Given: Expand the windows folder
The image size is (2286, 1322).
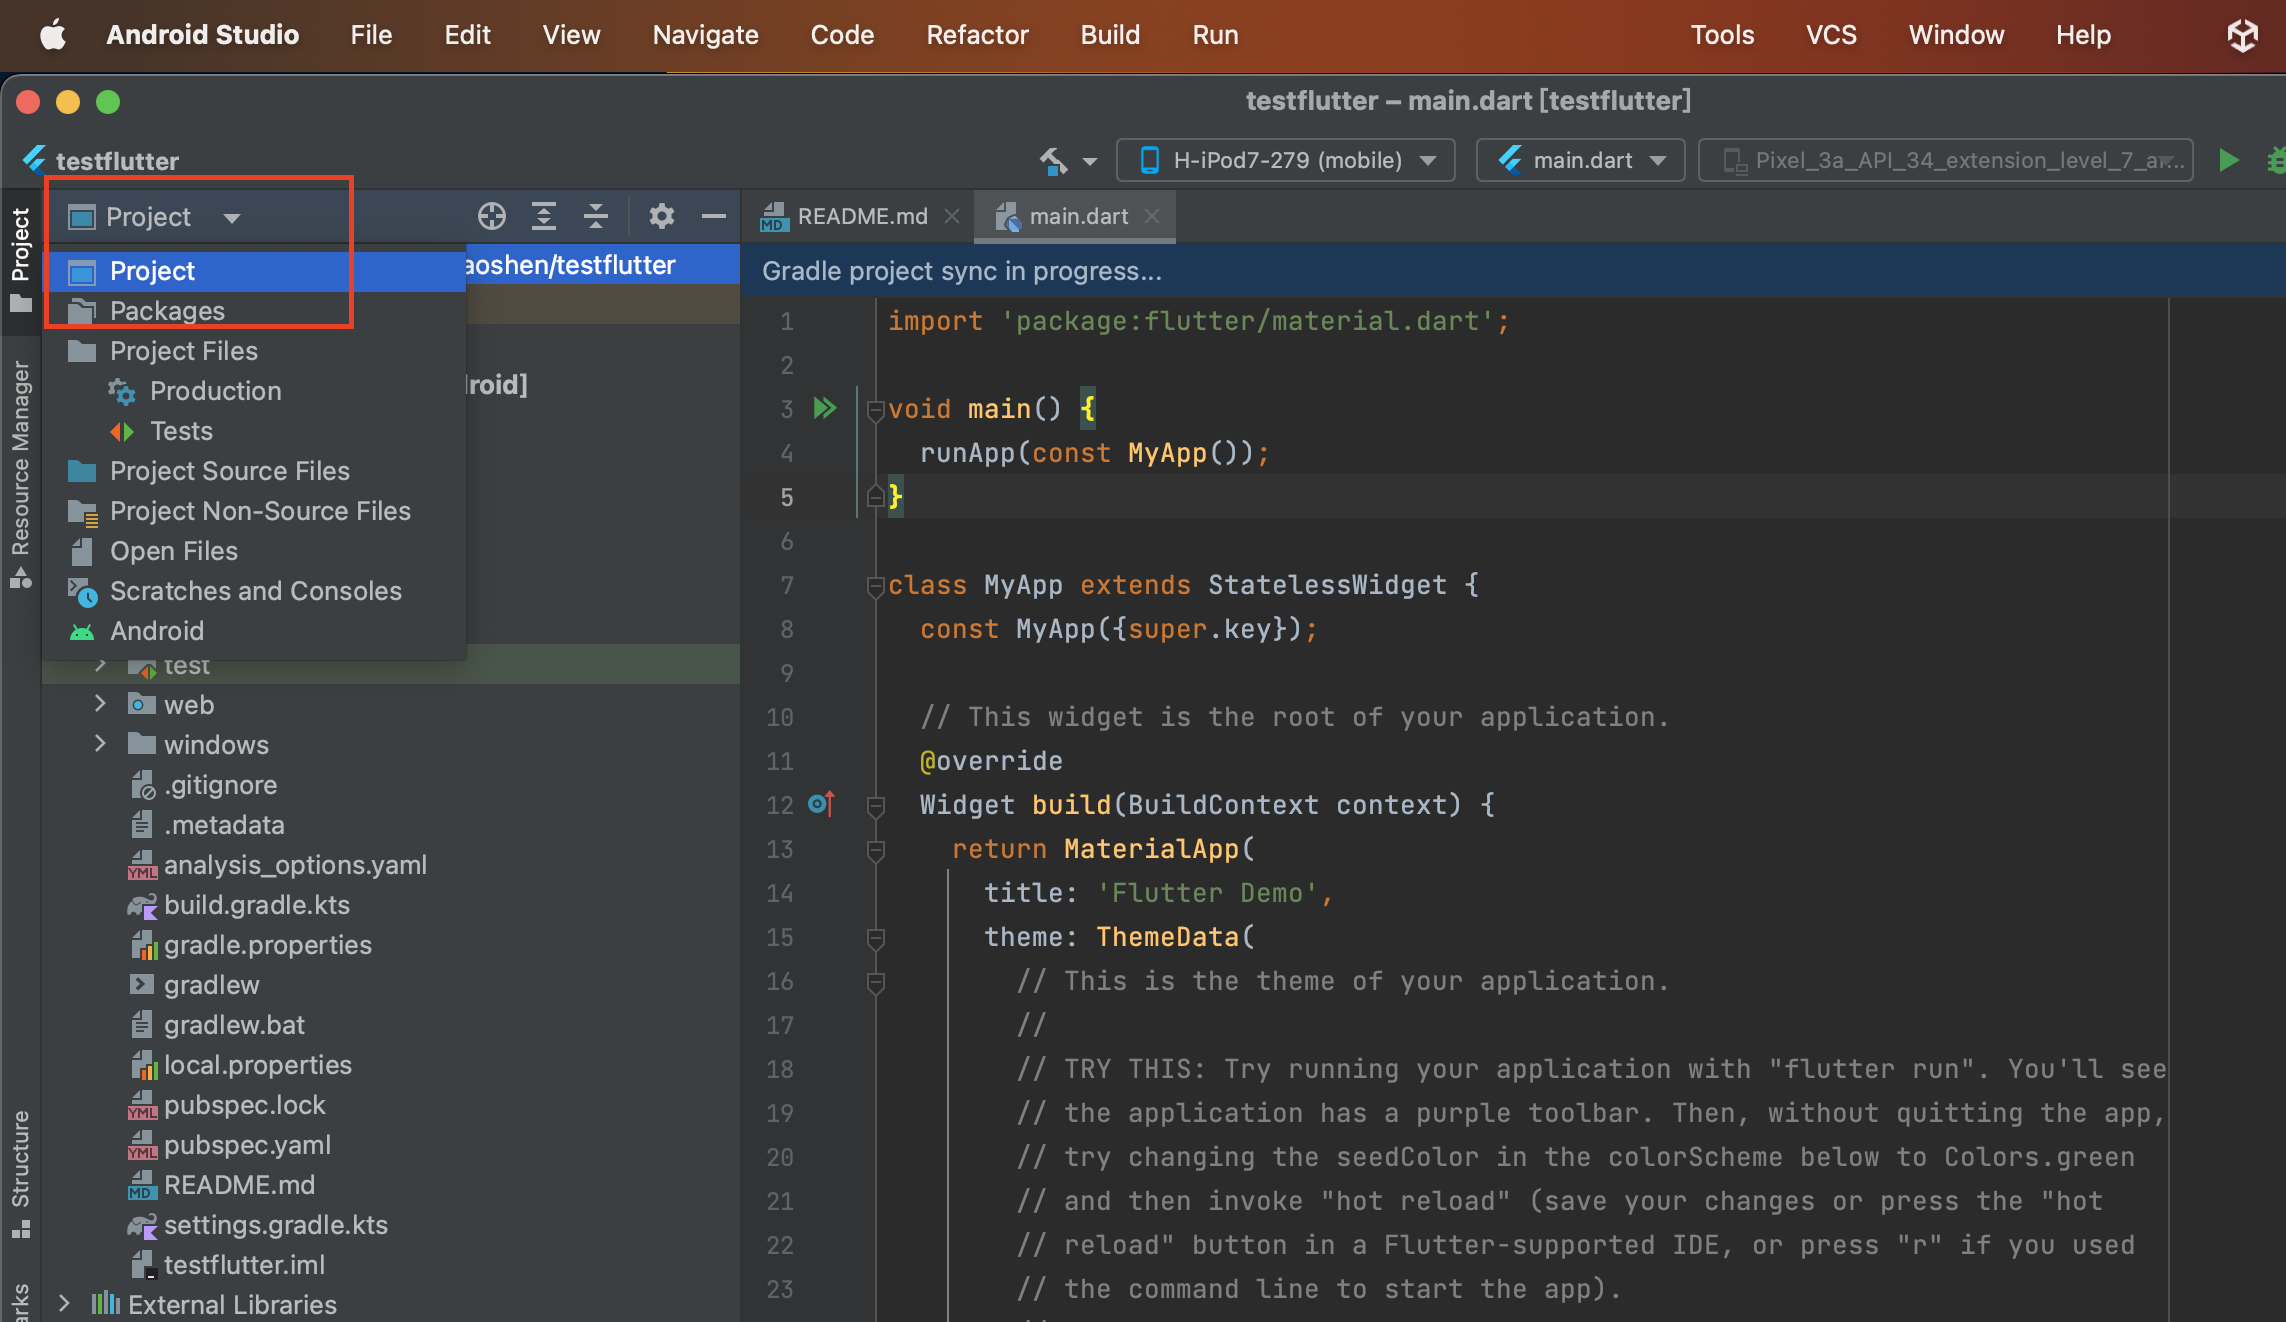Looking at the screenshot, I should [x=100, y=744].
